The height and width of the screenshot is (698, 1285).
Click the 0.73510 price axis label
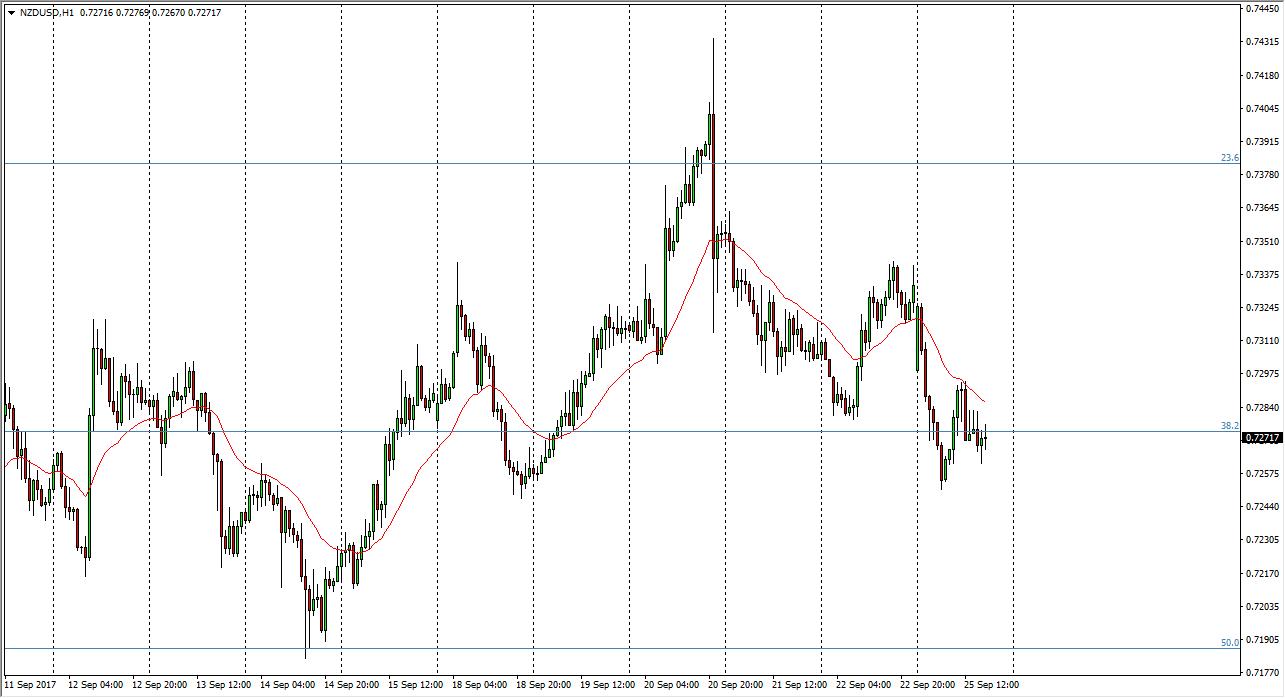[x=1264, y=241]
